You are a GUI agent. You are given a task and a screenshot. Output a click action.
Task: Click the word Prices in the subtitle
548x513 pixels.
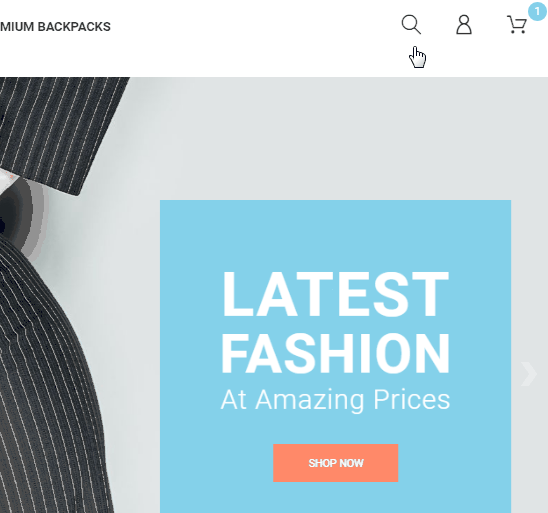point(412,399)
